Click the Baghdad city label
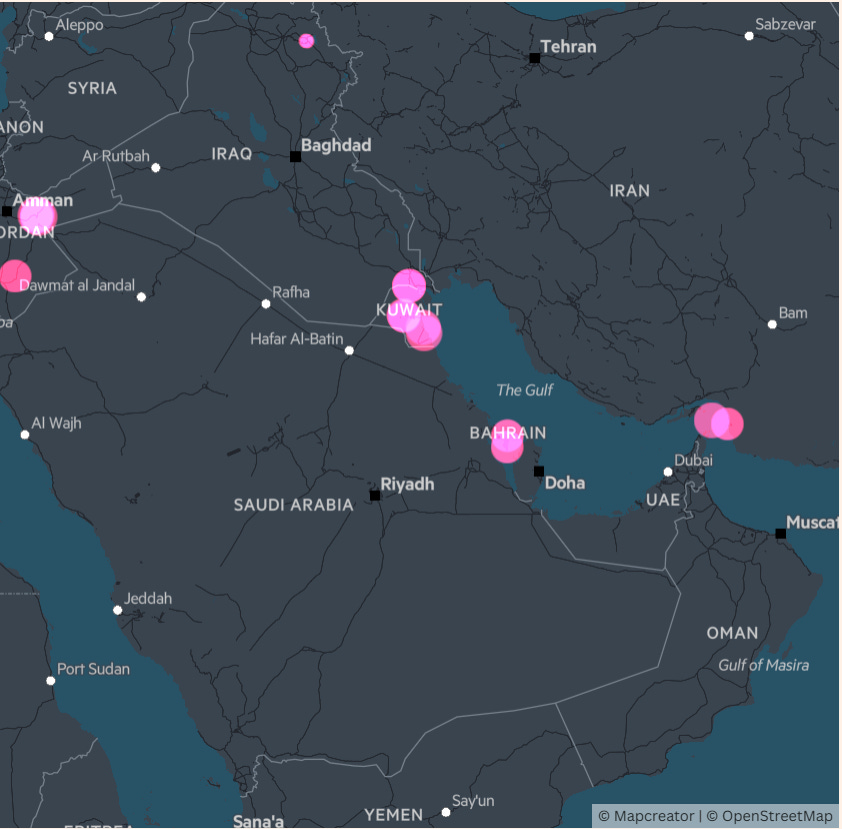This screenshot has height=829, width=842. 336,145
